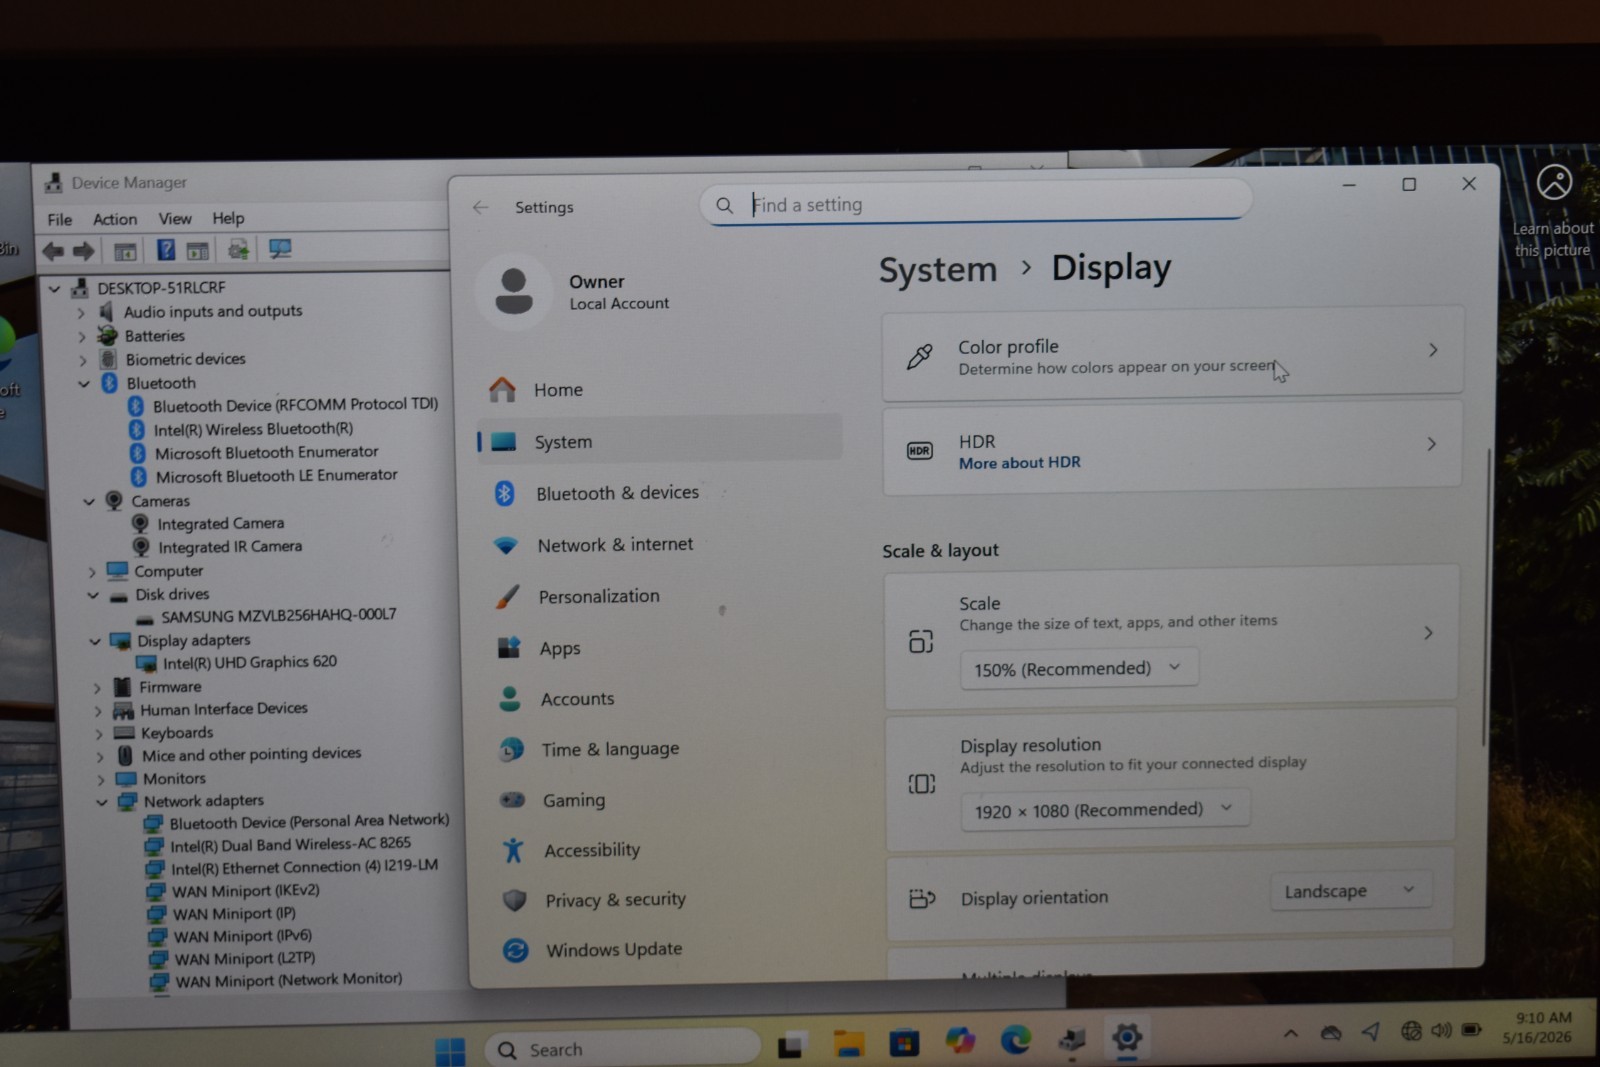Click the Find a setting search box
The image size is (1600, 1067).
pos(976,205)
